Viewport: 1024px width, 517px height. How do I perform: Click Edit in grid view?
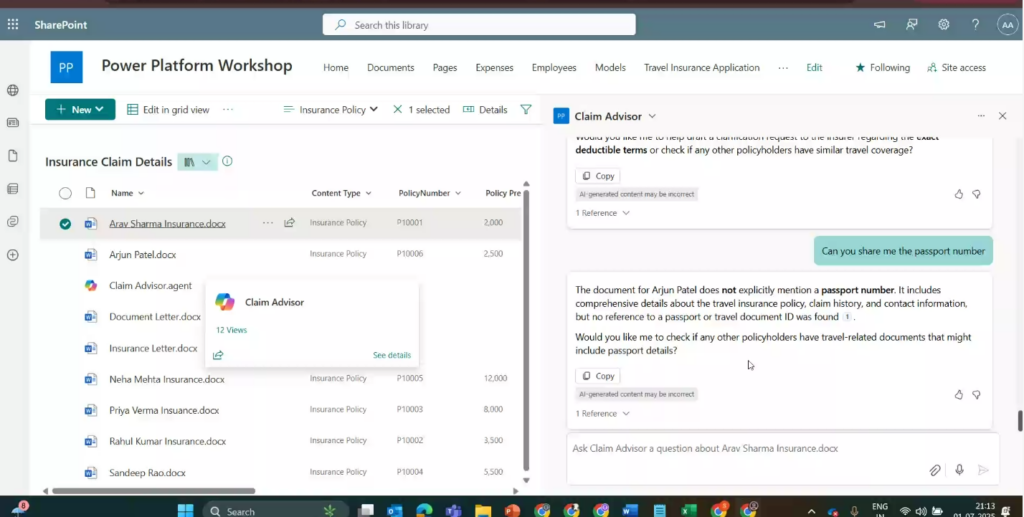click(168, 110)
